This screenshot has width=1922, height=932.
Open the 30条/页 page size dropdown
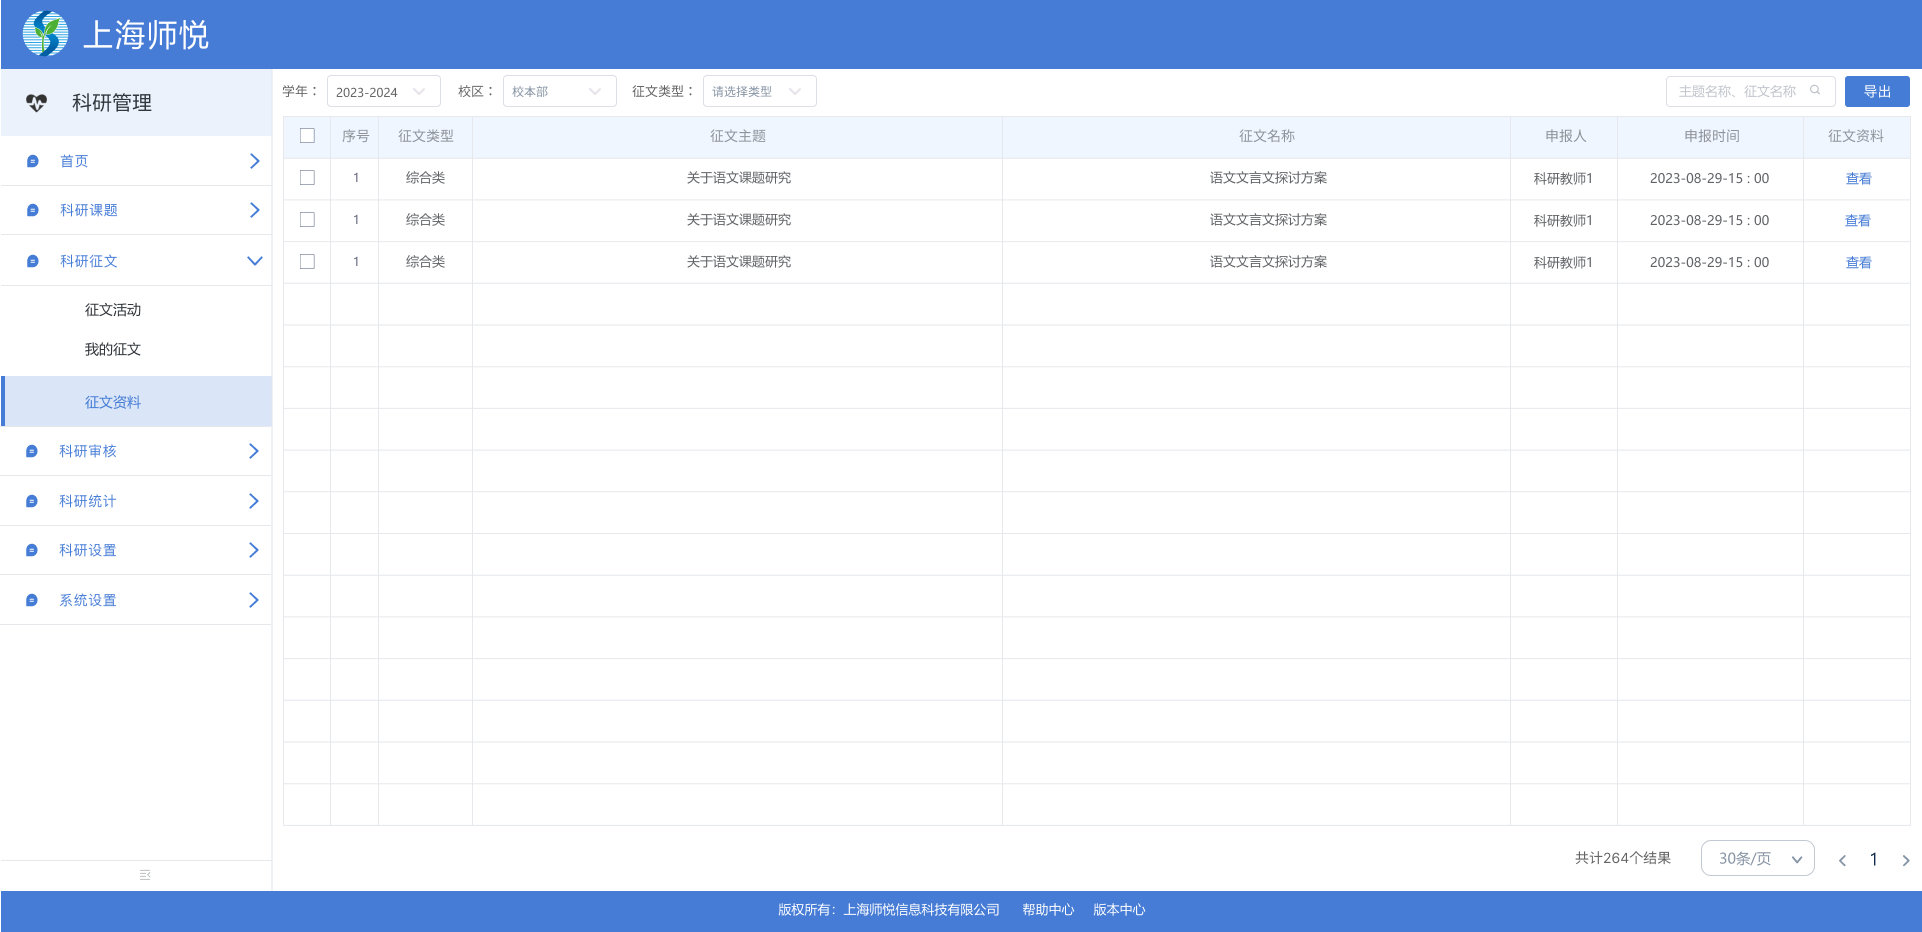click(1757, 859)
